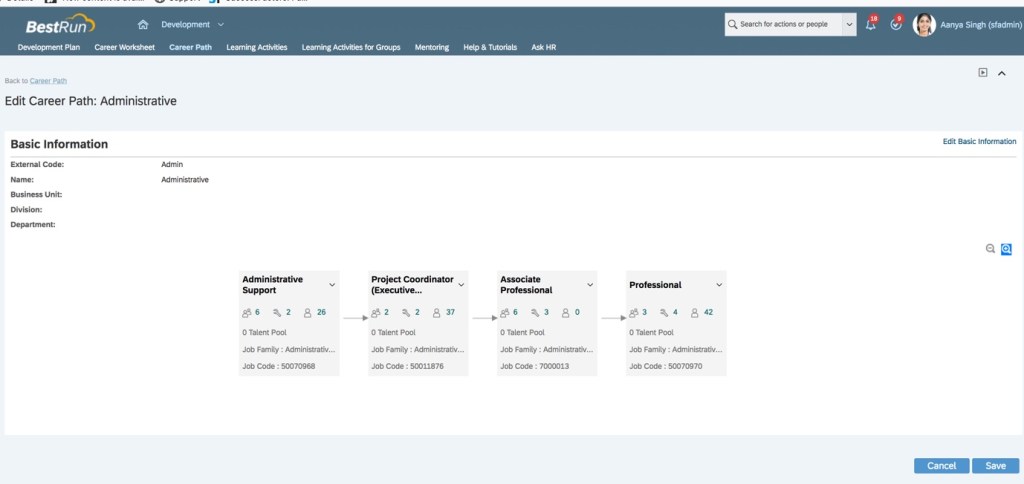Image resolution: width=1024 pixels, height=484 pixels.
Task: Open Project Coordinator card dropdown
Action: [x=461, y=285]
